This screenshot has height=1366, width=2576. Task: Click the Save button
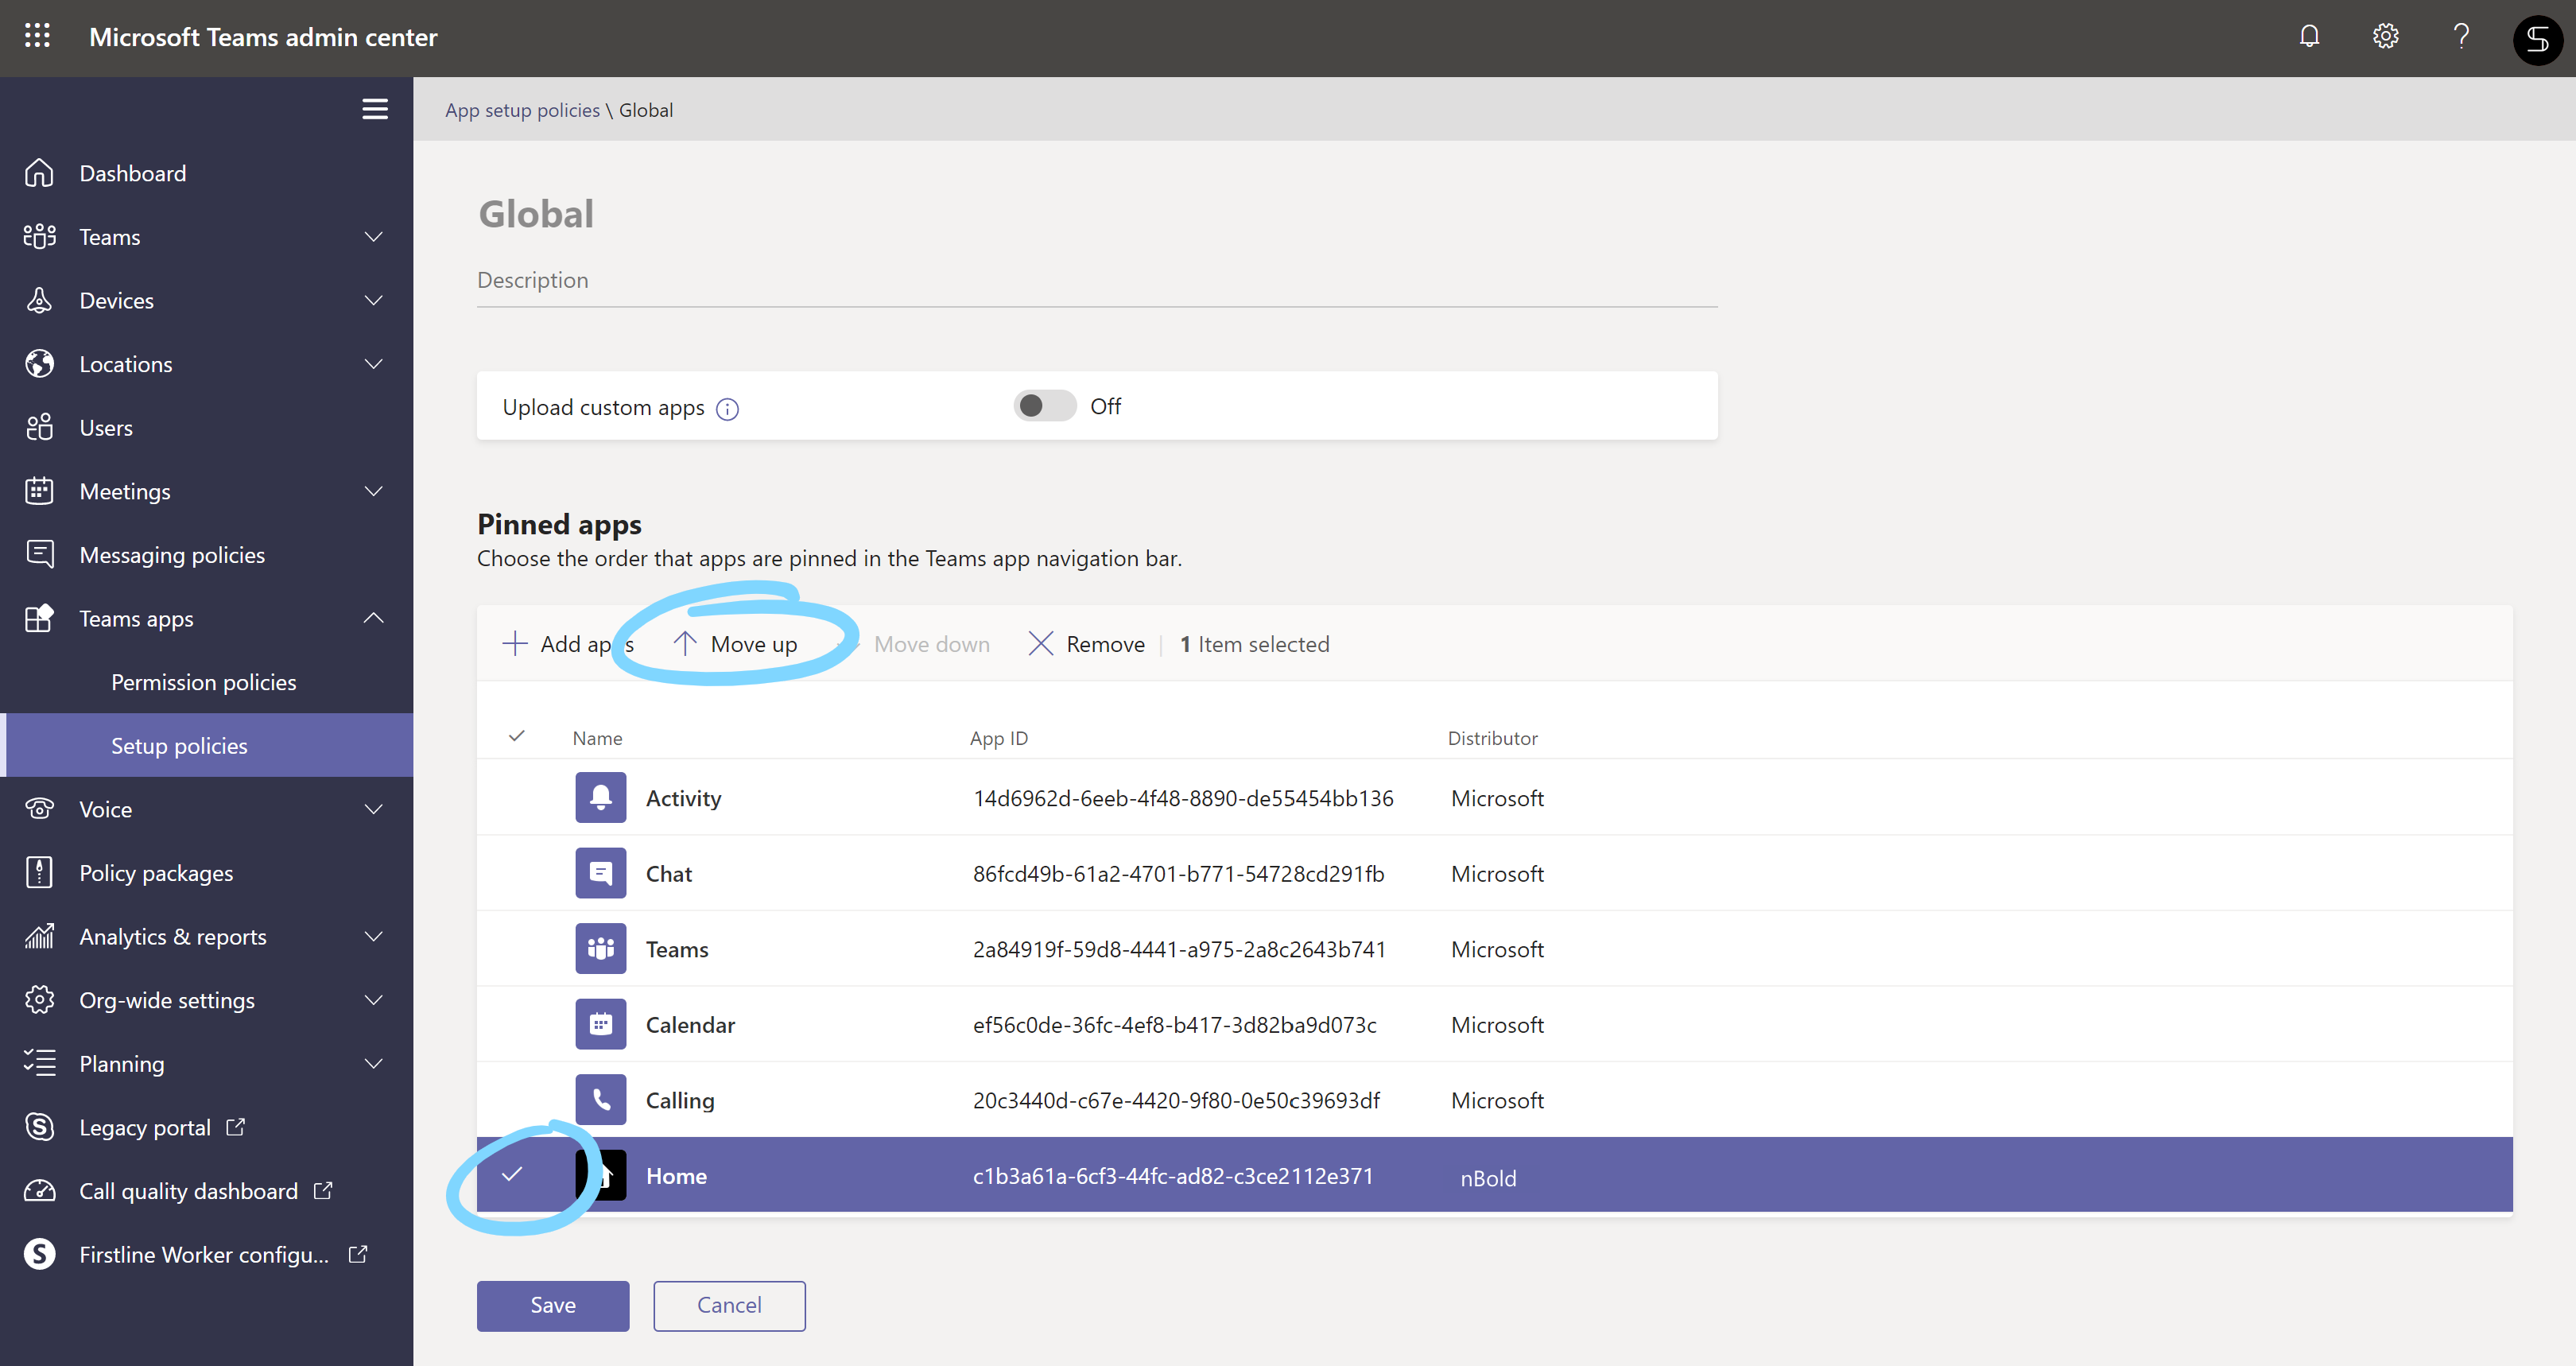(x=552, y=1305)
